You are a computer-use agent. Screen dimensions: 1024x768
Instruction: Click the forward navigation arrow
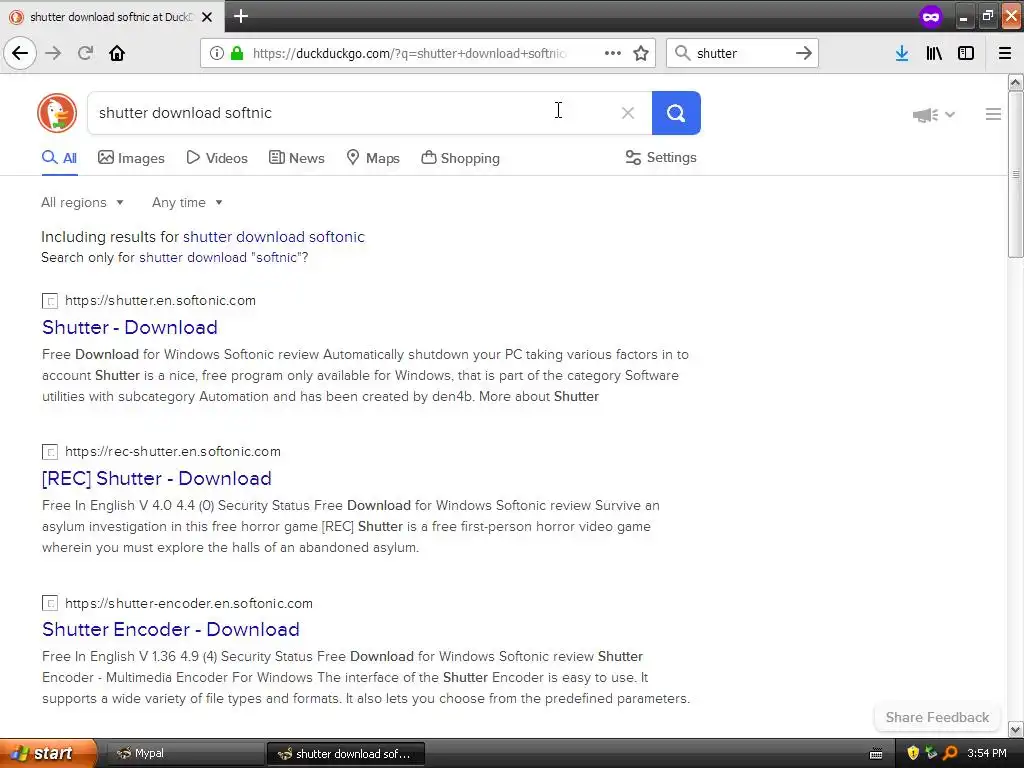click(53, 53)
